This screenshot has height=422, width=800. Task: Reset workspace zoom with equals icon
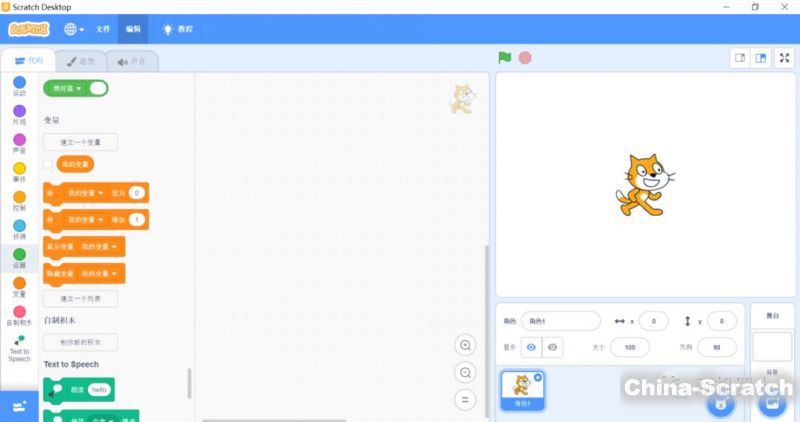[x=464, y=399]
